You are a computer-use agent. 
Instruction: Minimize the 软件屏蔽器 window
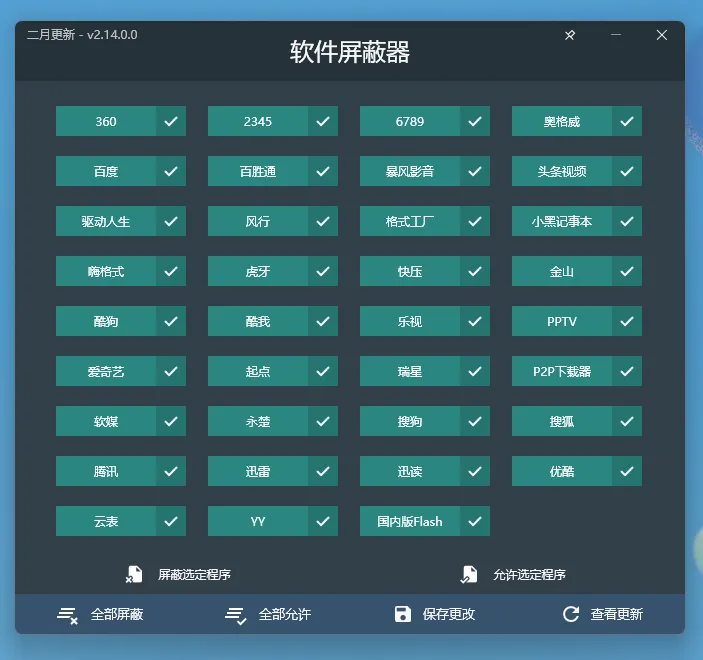616,35
